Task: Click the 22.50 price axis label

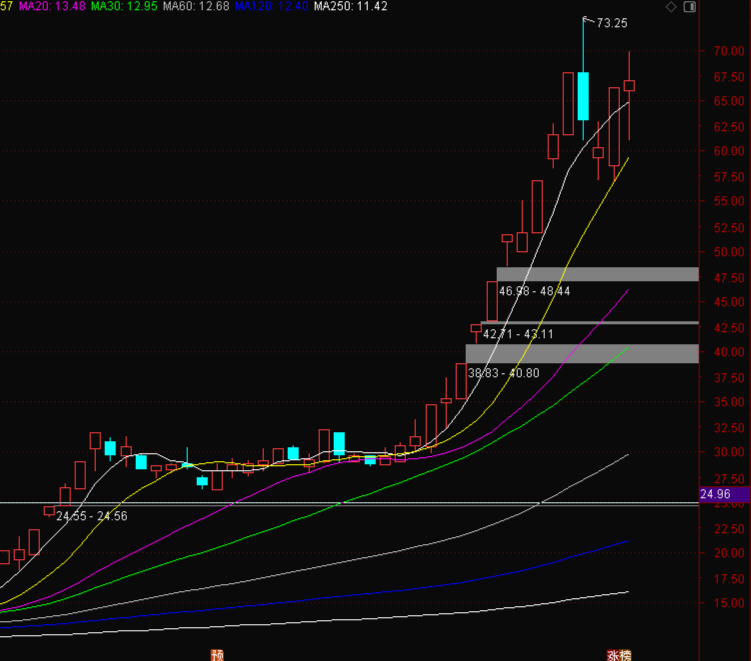Action: coord(729,528)
